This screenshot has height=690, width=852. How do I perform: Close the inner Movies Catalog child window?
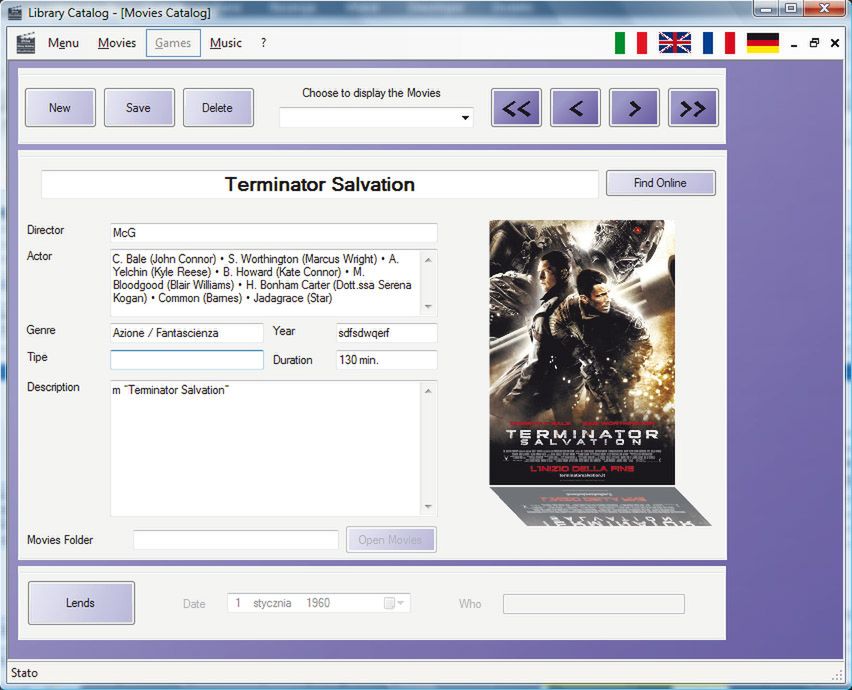835,43
